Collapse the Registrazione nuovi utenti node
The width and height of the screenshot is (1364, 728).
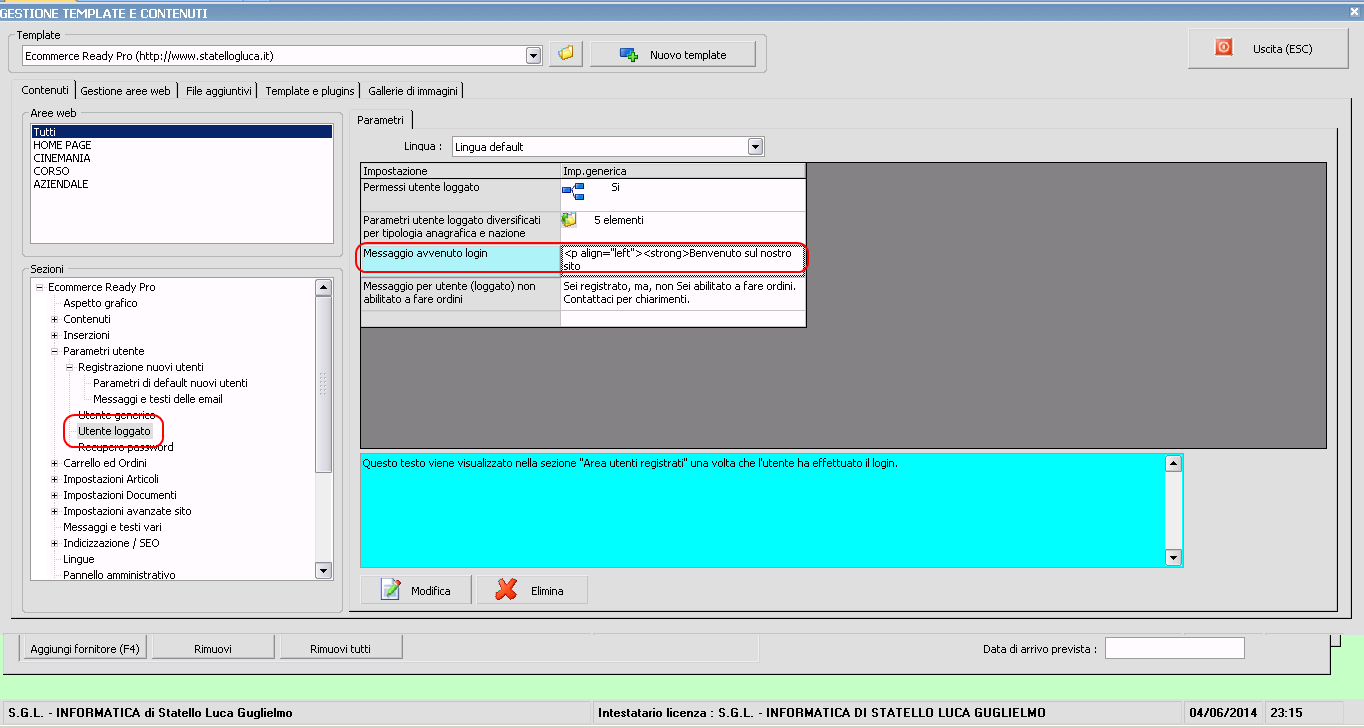point(70,367)
